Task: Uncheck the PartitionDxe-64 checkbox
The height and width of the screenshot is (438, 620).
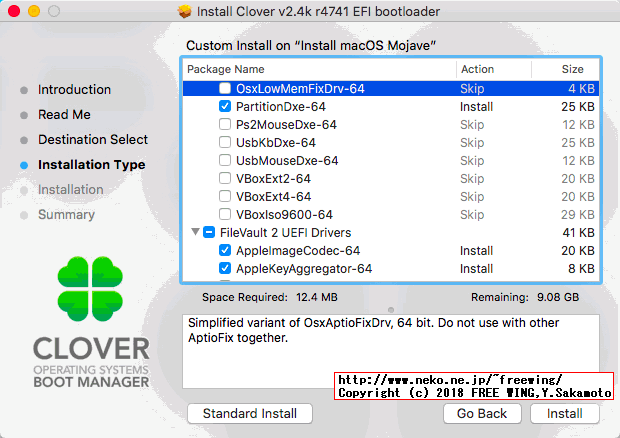Action: pos(225,106)
